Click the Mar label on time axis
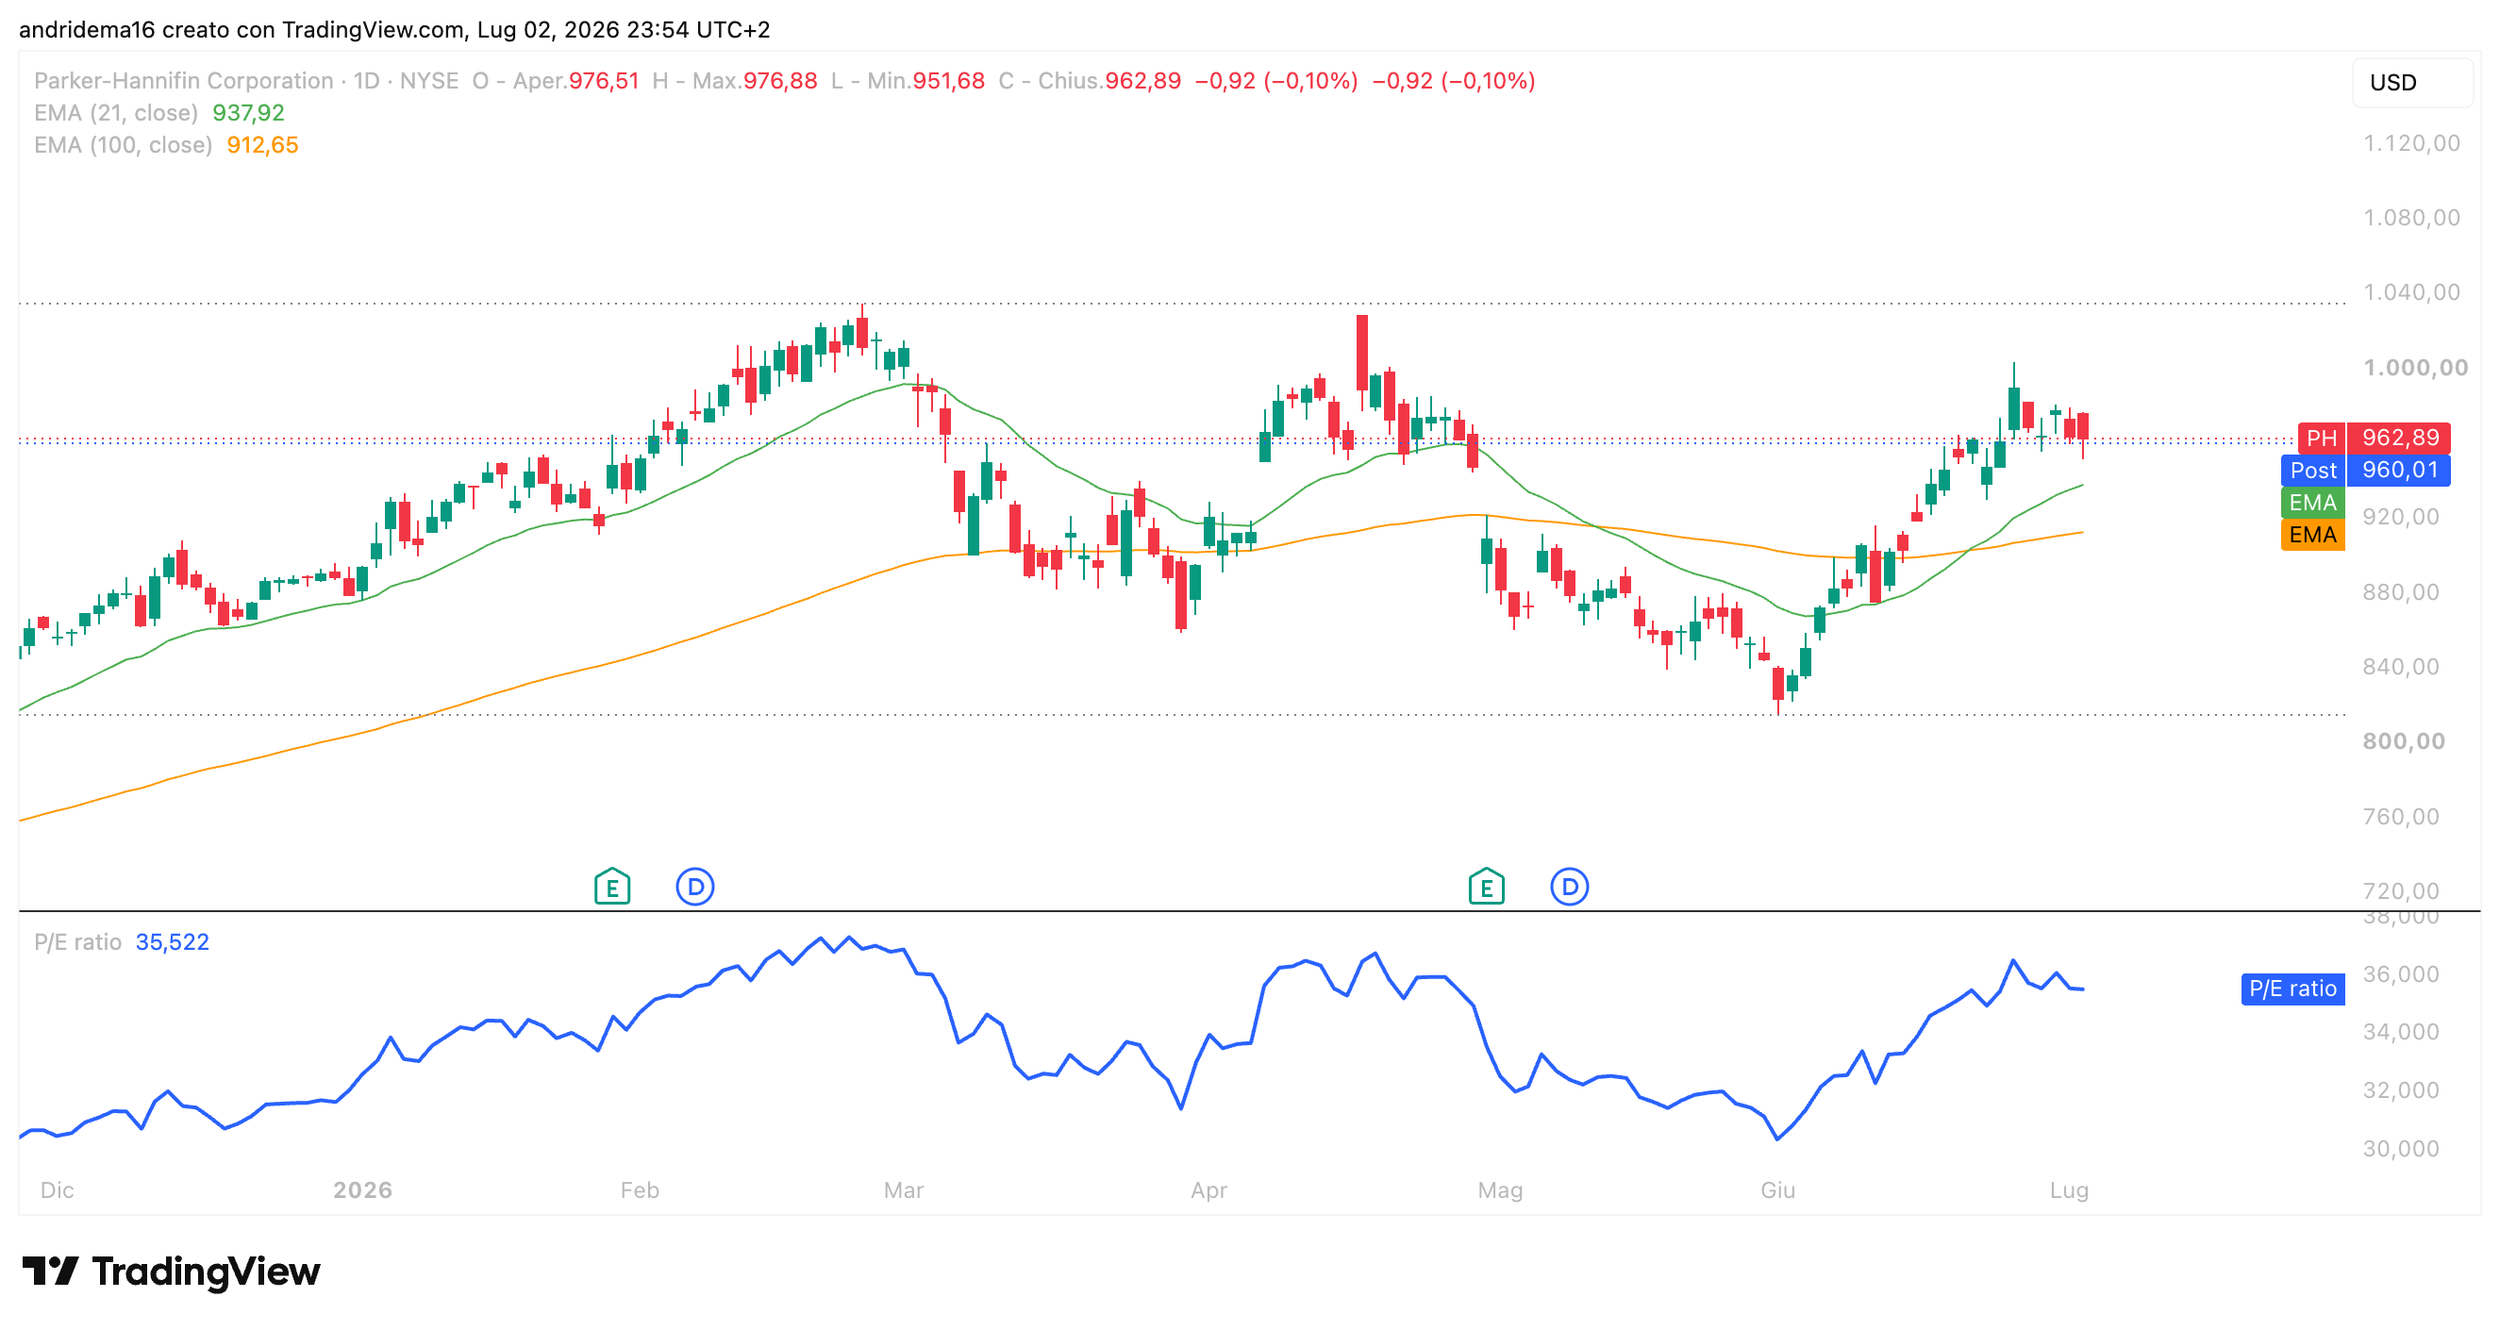The image size is (2500, 1328). (904, 1190)
